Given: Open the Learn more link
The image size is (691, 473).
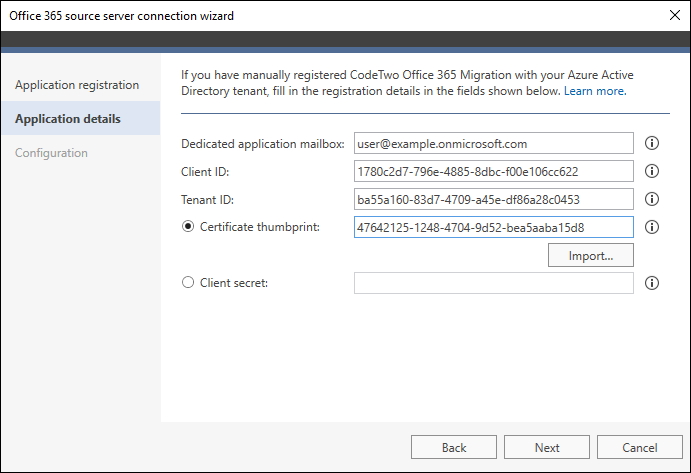Looking at the screenshot, I should 595,91.
